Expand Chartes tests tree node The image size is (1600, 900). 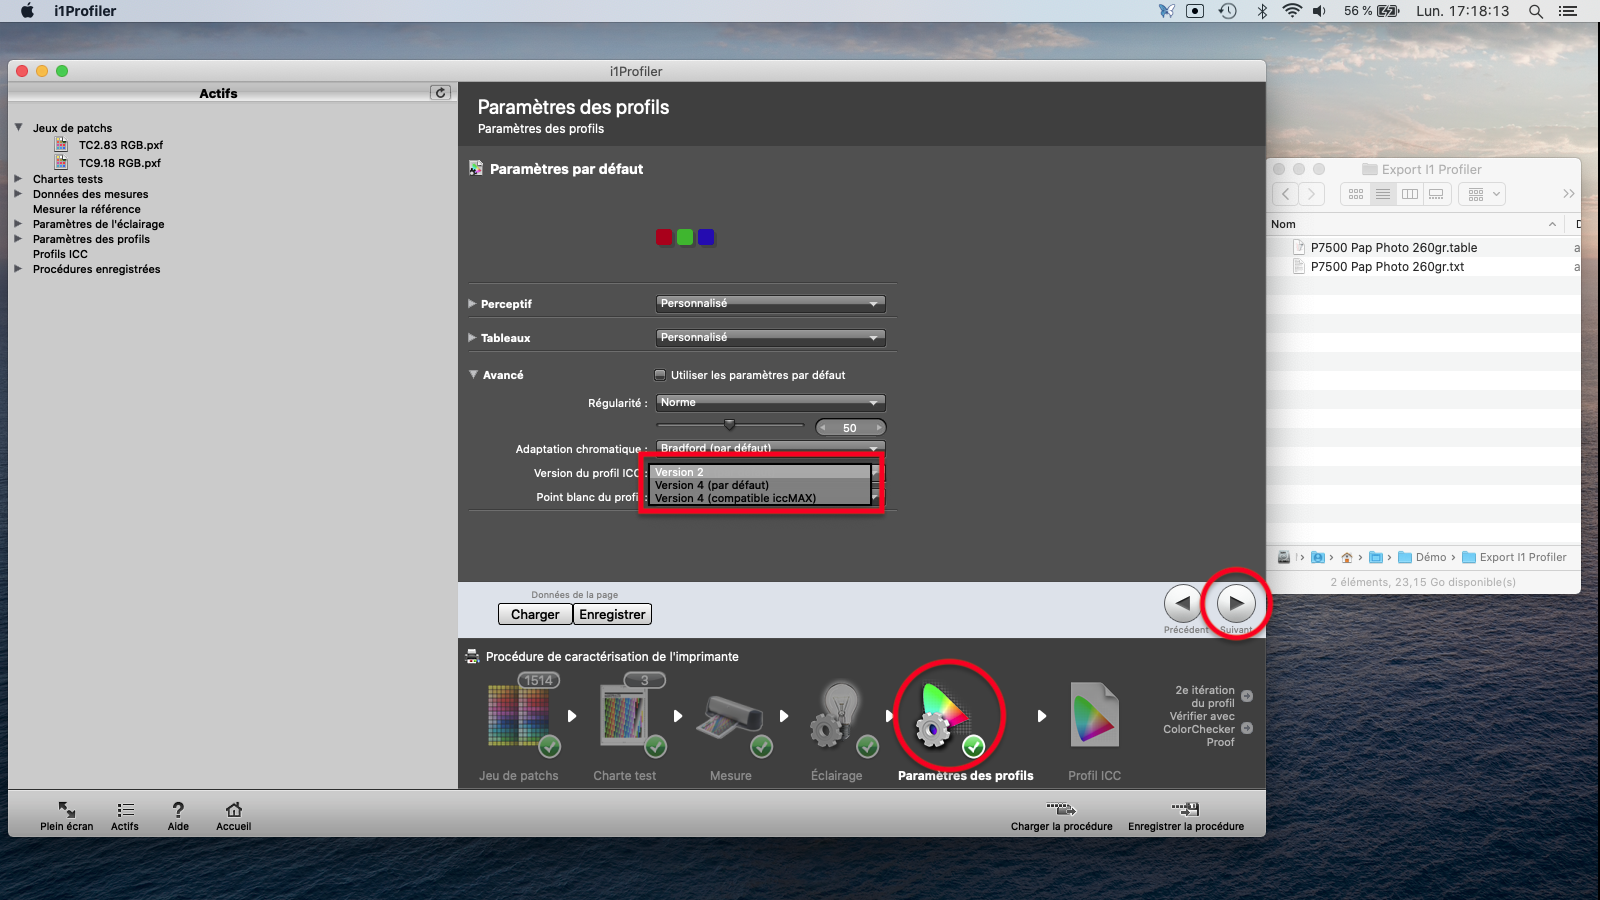coord(18,179)
